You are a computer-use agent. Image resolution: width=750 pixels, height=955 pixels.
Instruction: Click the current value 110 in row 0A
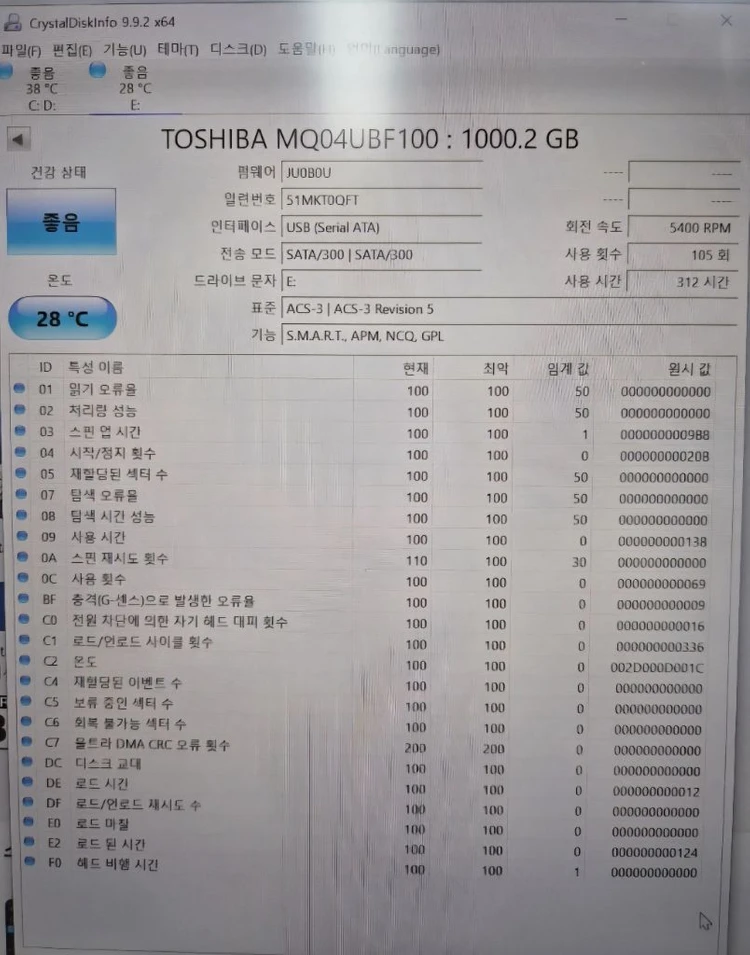pos(417,561)
